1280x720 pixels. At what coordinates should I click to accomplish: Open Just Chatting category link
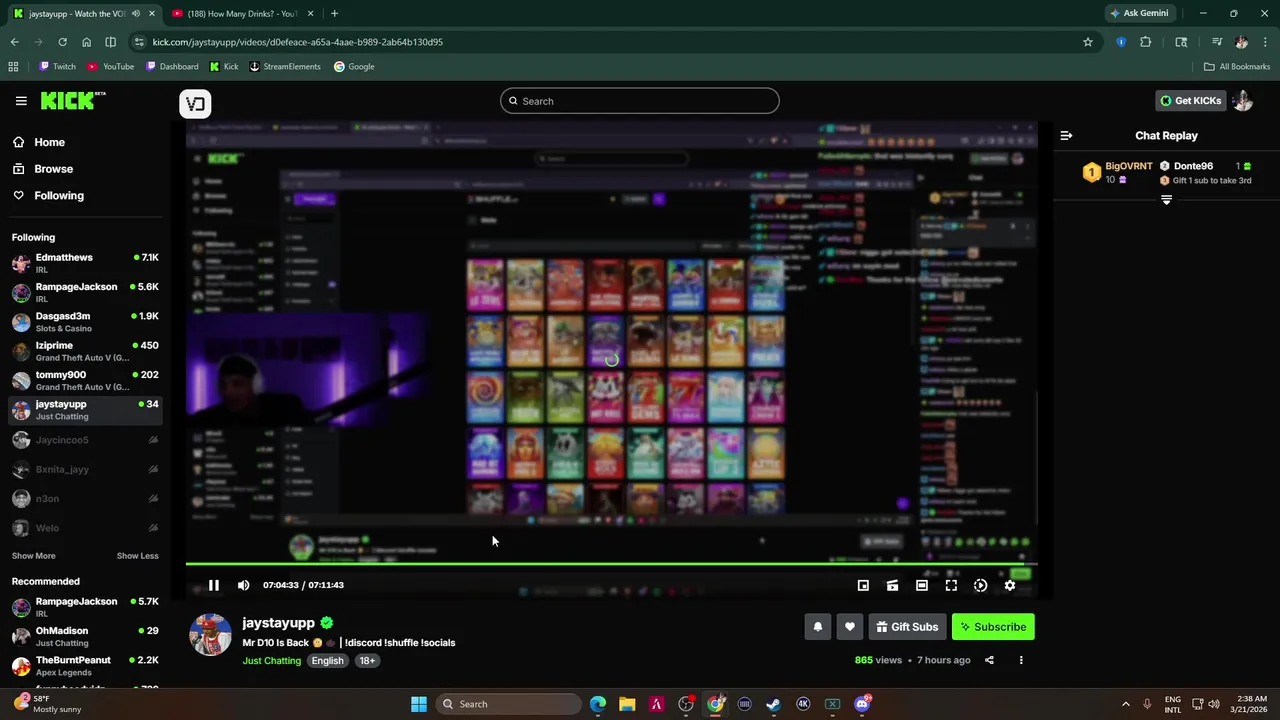tap(271, 661)
